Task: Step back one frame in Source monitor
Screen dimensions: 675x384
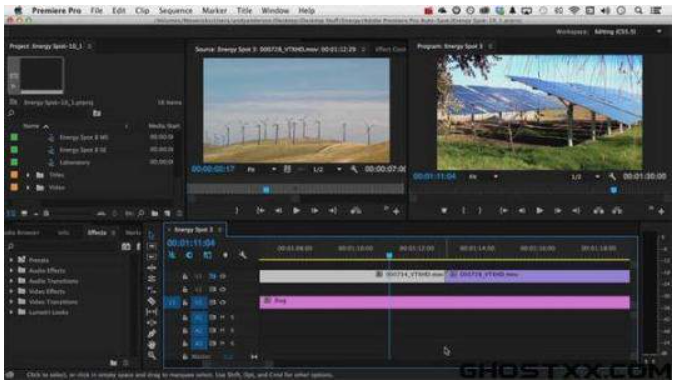Action: [278, 211]
